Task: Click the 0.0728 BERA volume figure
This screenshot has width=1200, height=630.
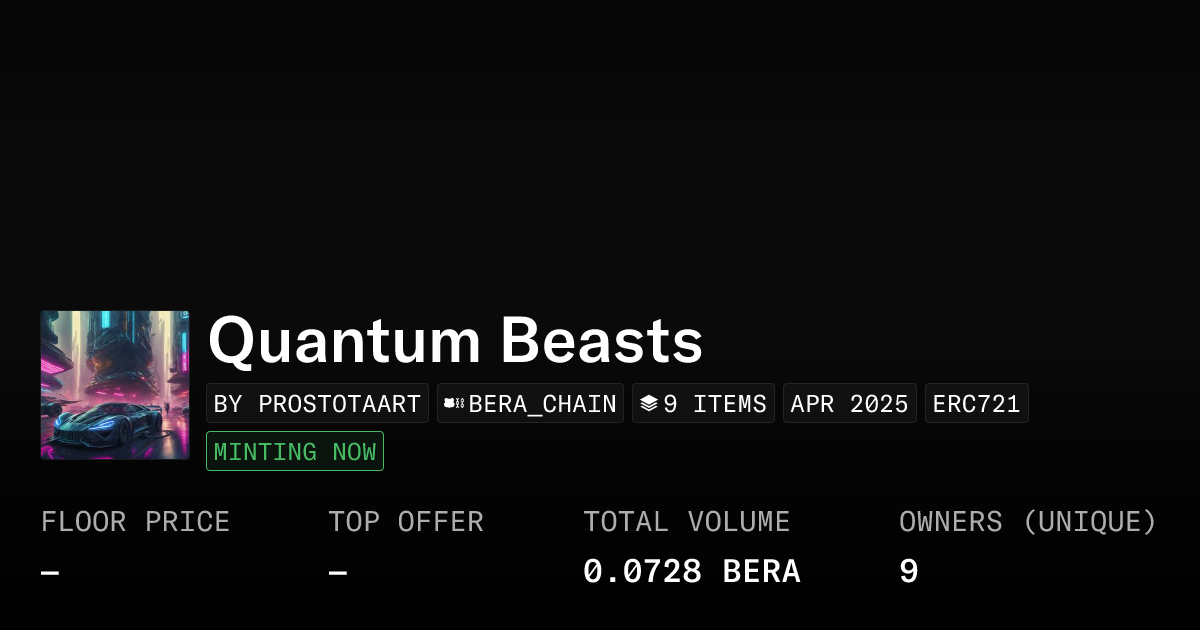Action: [692, 570]
